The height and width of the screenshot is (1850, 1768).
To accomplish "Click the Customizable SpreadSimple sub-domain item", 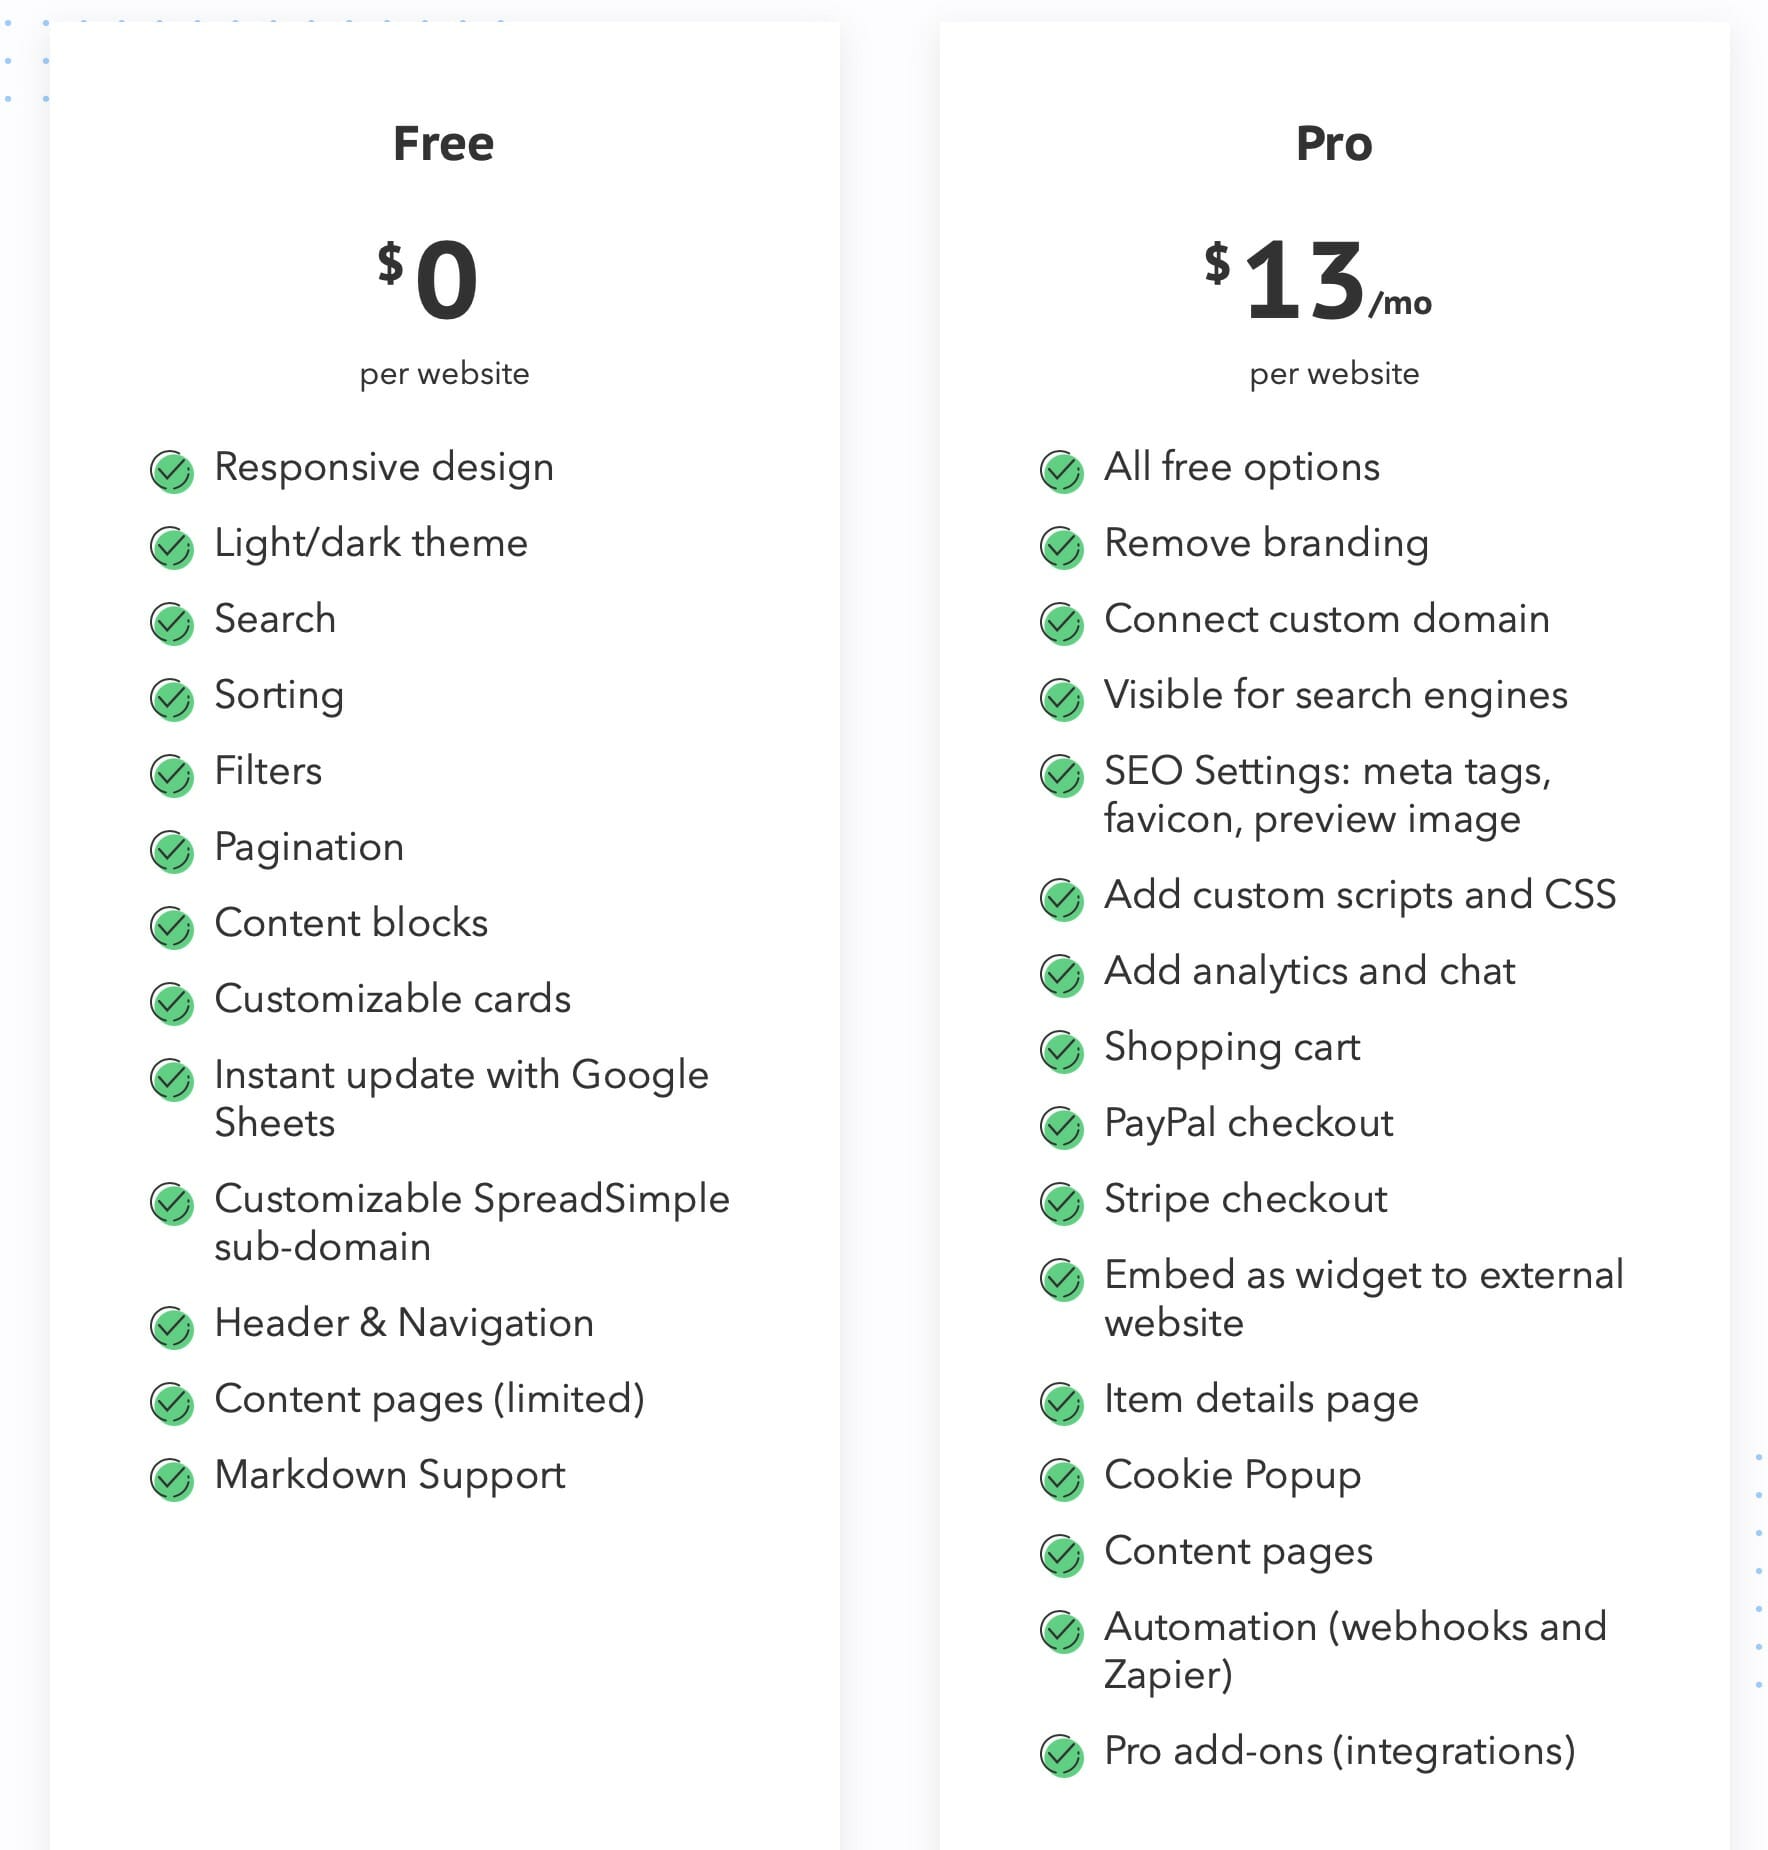I will pyautogui.click(x=472, y=1222).
